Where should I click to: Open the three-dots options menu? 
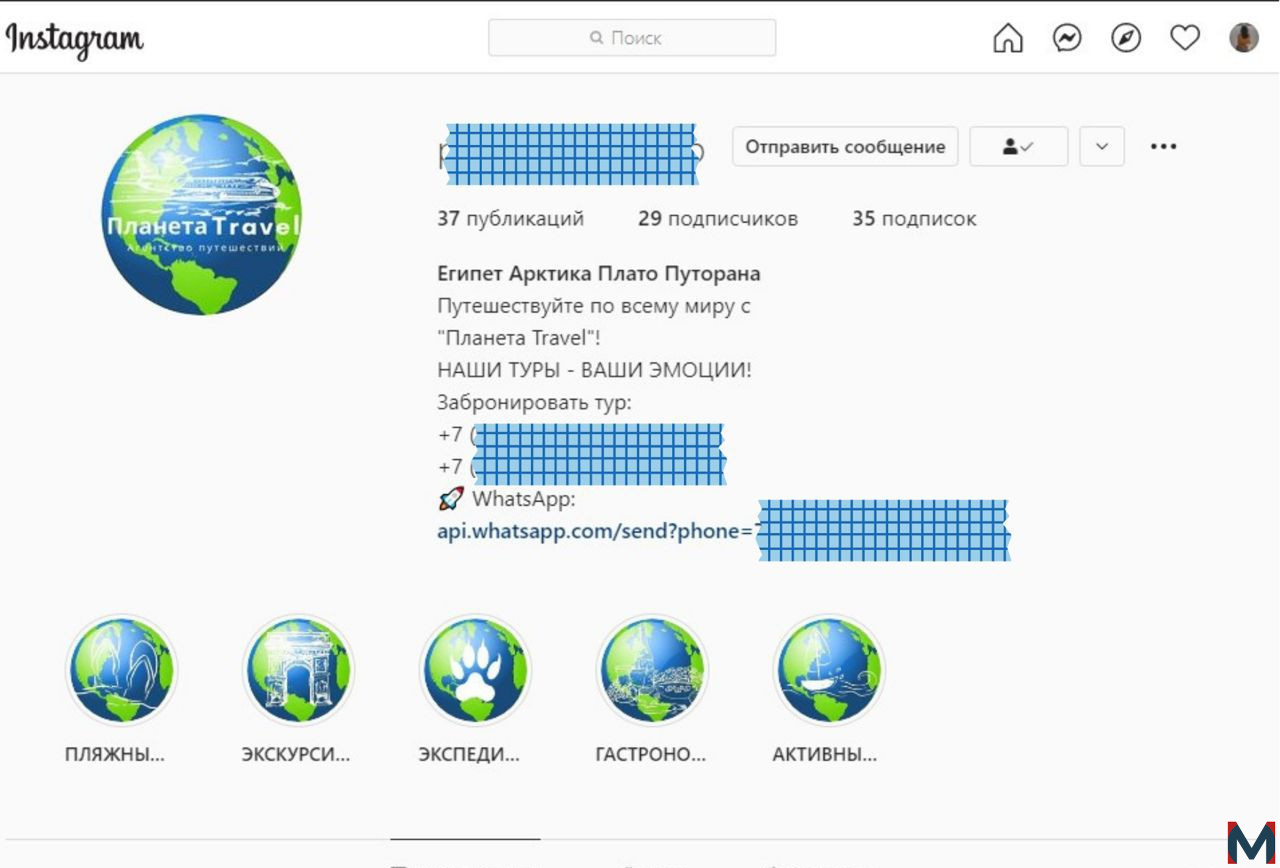[x=1163, y=146]
